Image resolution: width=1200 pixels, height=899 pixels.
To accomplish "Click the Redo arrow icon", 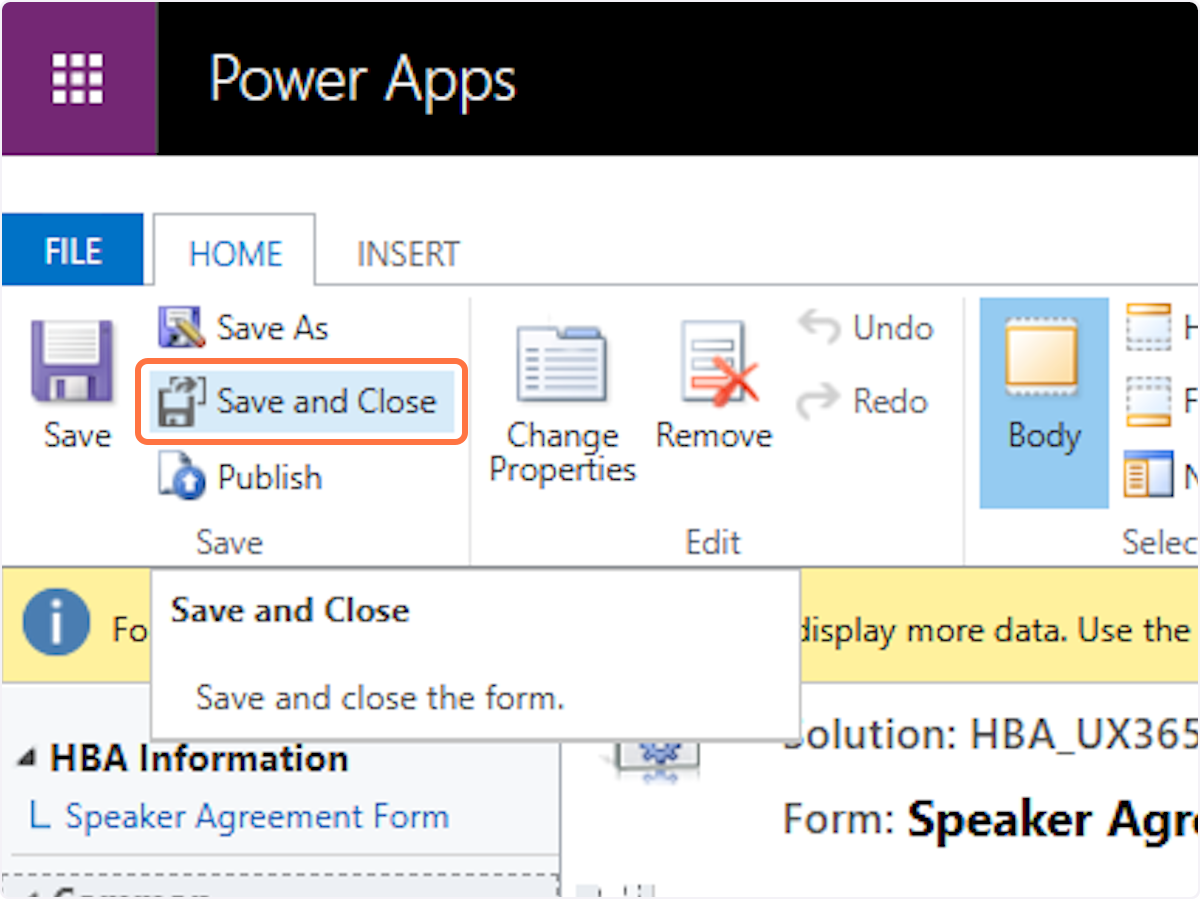I will (x=819, y=401).
